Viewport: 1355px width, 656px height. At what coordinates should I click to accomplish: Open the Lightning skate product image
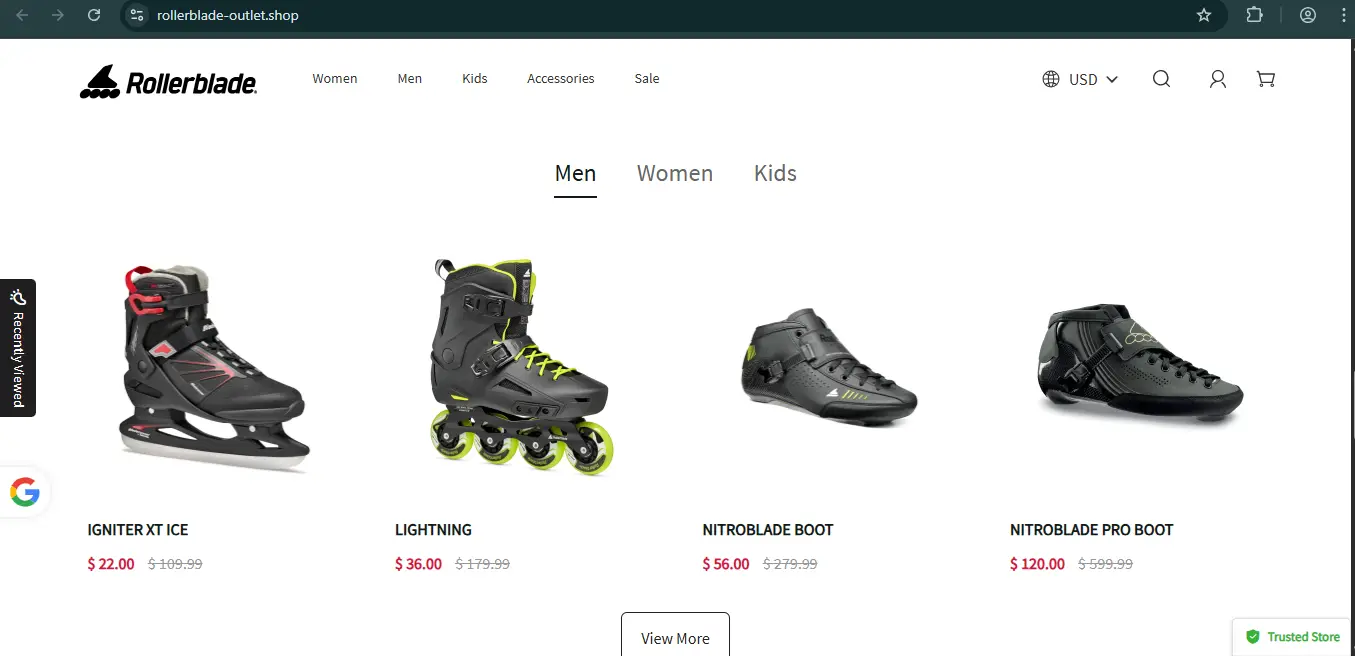tap(522, 367)
